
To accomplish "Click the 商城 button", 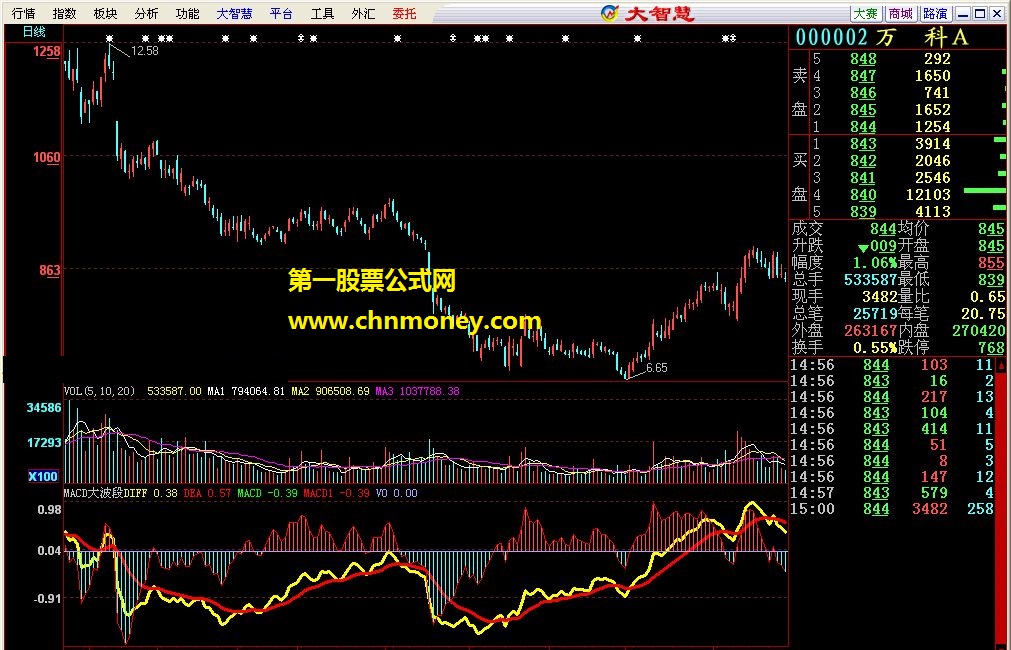I will [x=900, y=13].
